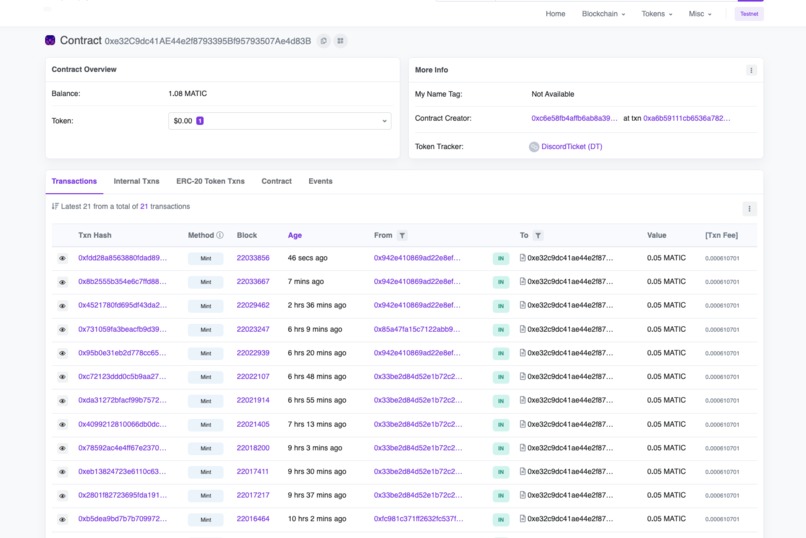
Task: Preview transaction 0x4099212810066db0dc
Action: coord(62,424)
